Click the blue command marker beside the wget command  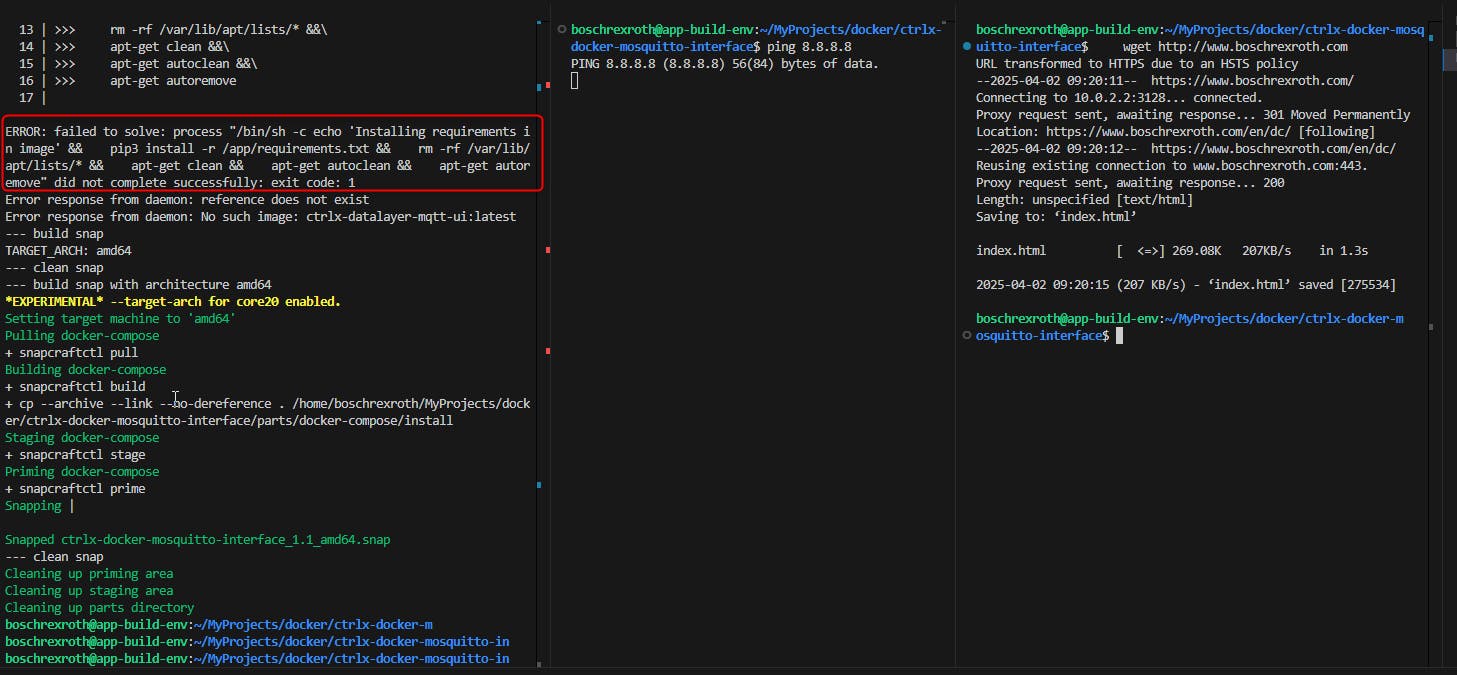967,47
